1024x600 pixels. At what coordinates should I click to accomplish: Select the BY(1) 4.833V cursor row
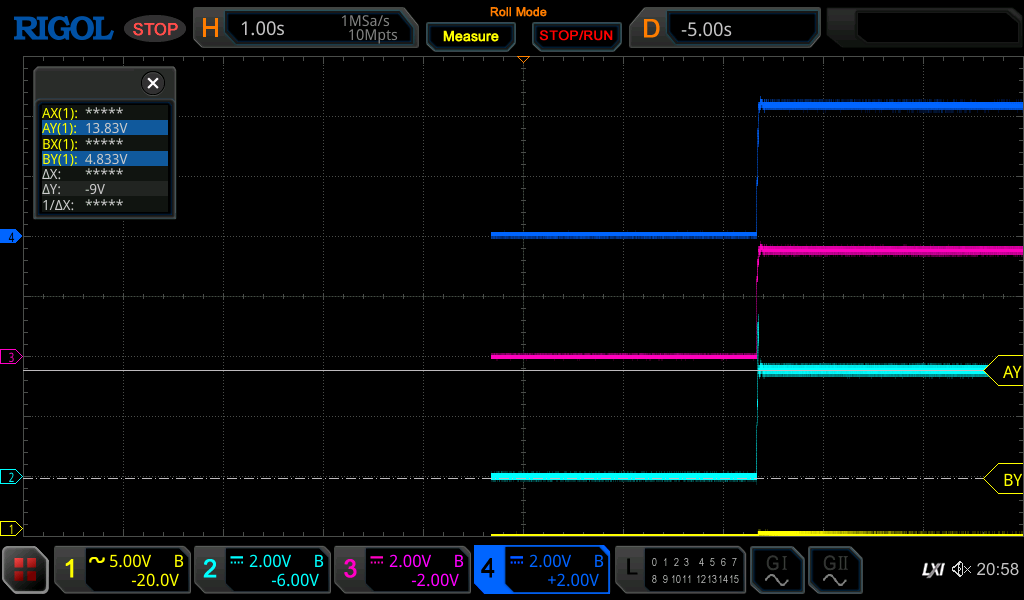tap(104, 159)
